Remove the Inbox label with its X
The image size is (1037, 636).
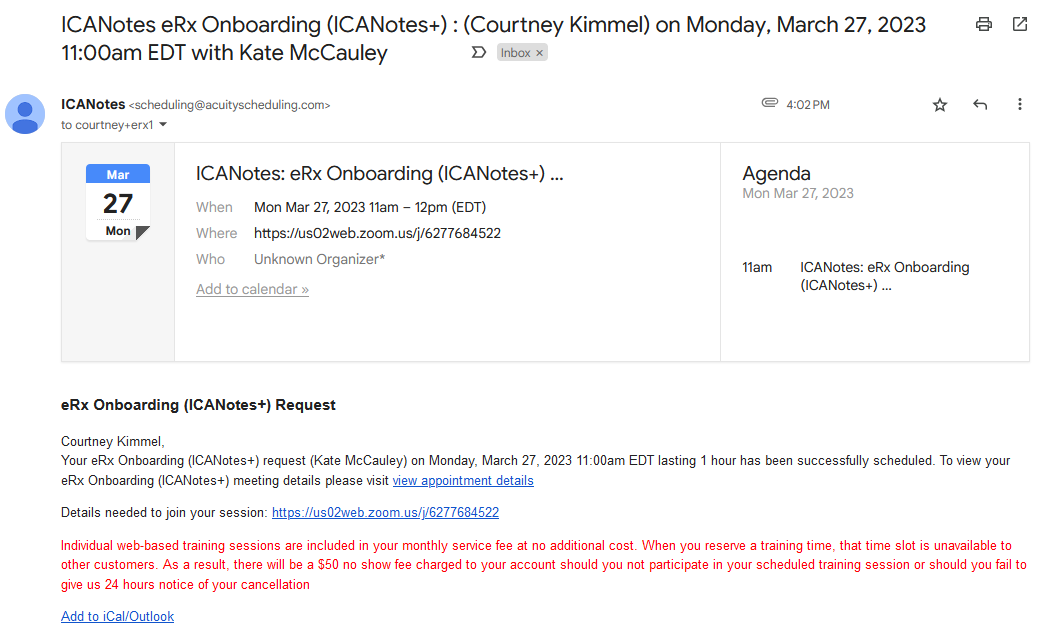540,53
